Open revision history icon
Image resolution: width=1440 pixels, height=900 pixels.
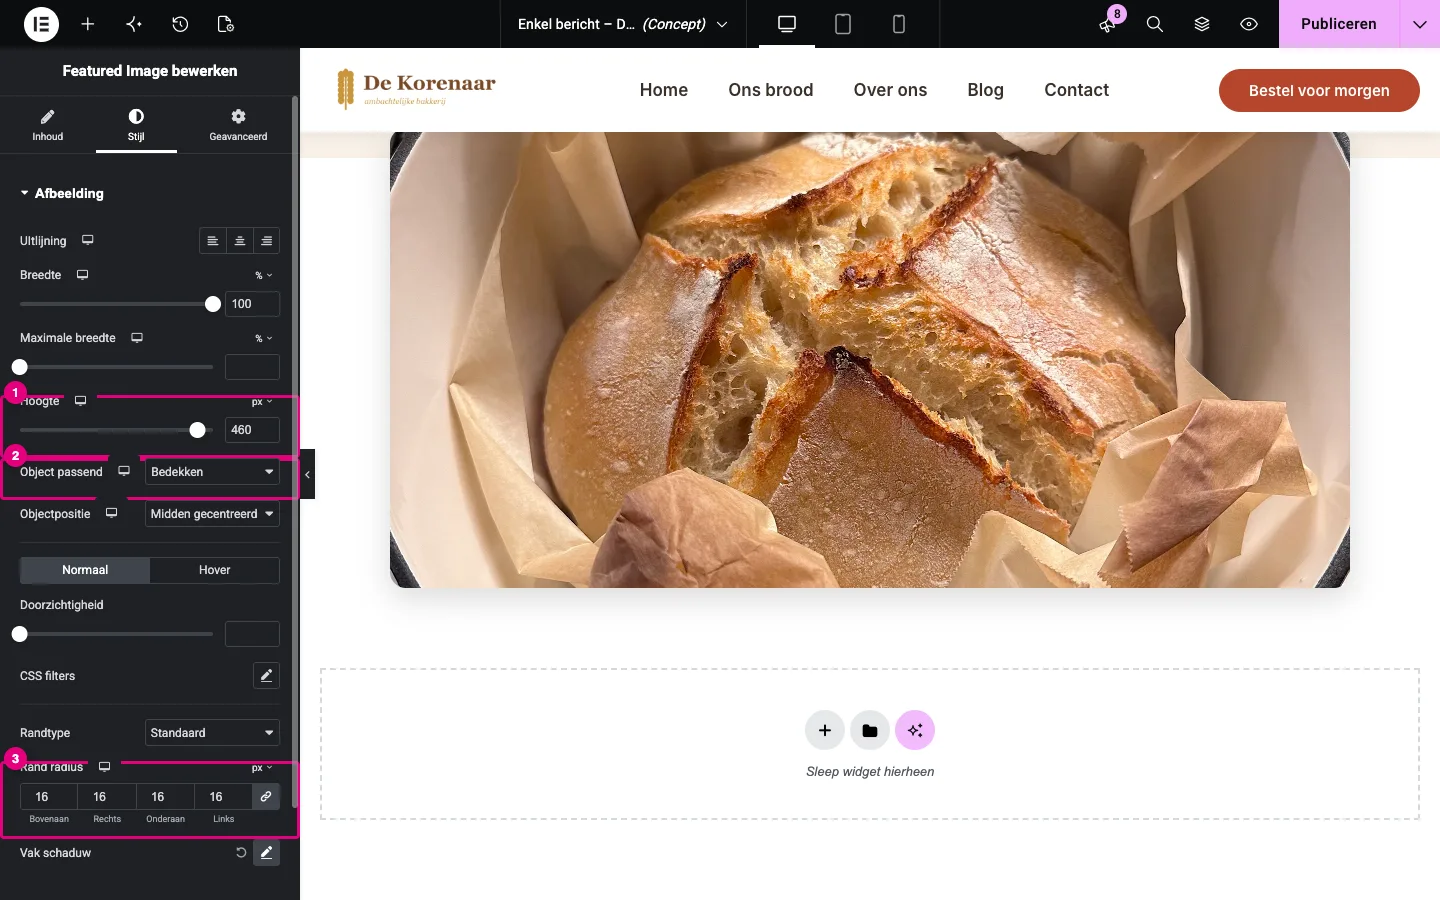click(180, 24)
